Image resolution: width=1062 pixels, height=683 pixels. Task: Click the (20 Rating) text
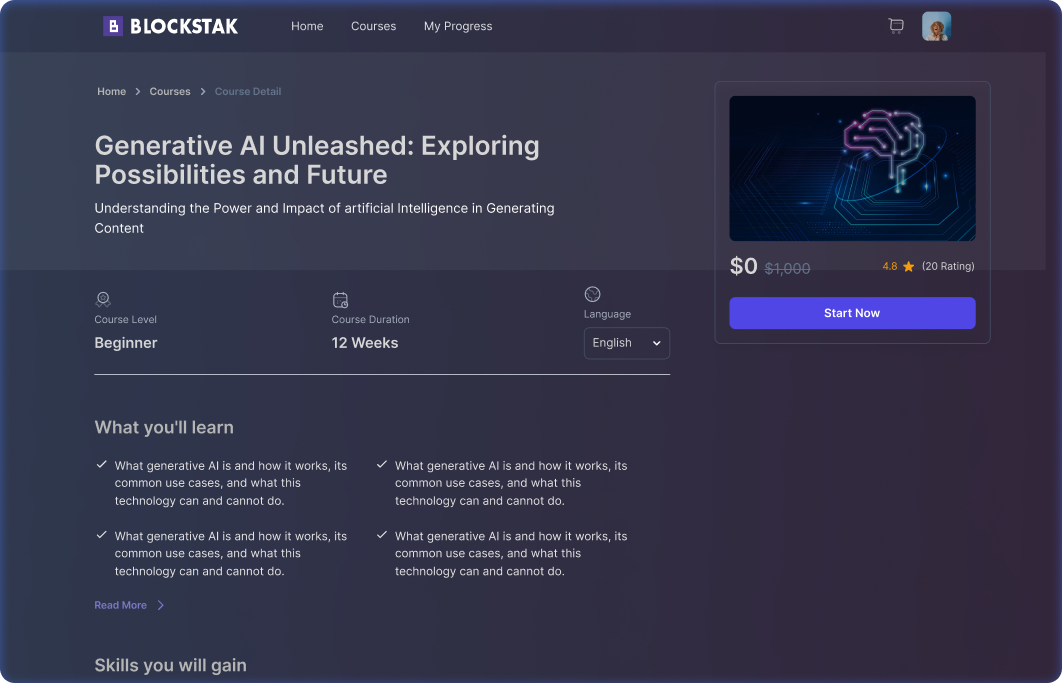pos(947,267)
